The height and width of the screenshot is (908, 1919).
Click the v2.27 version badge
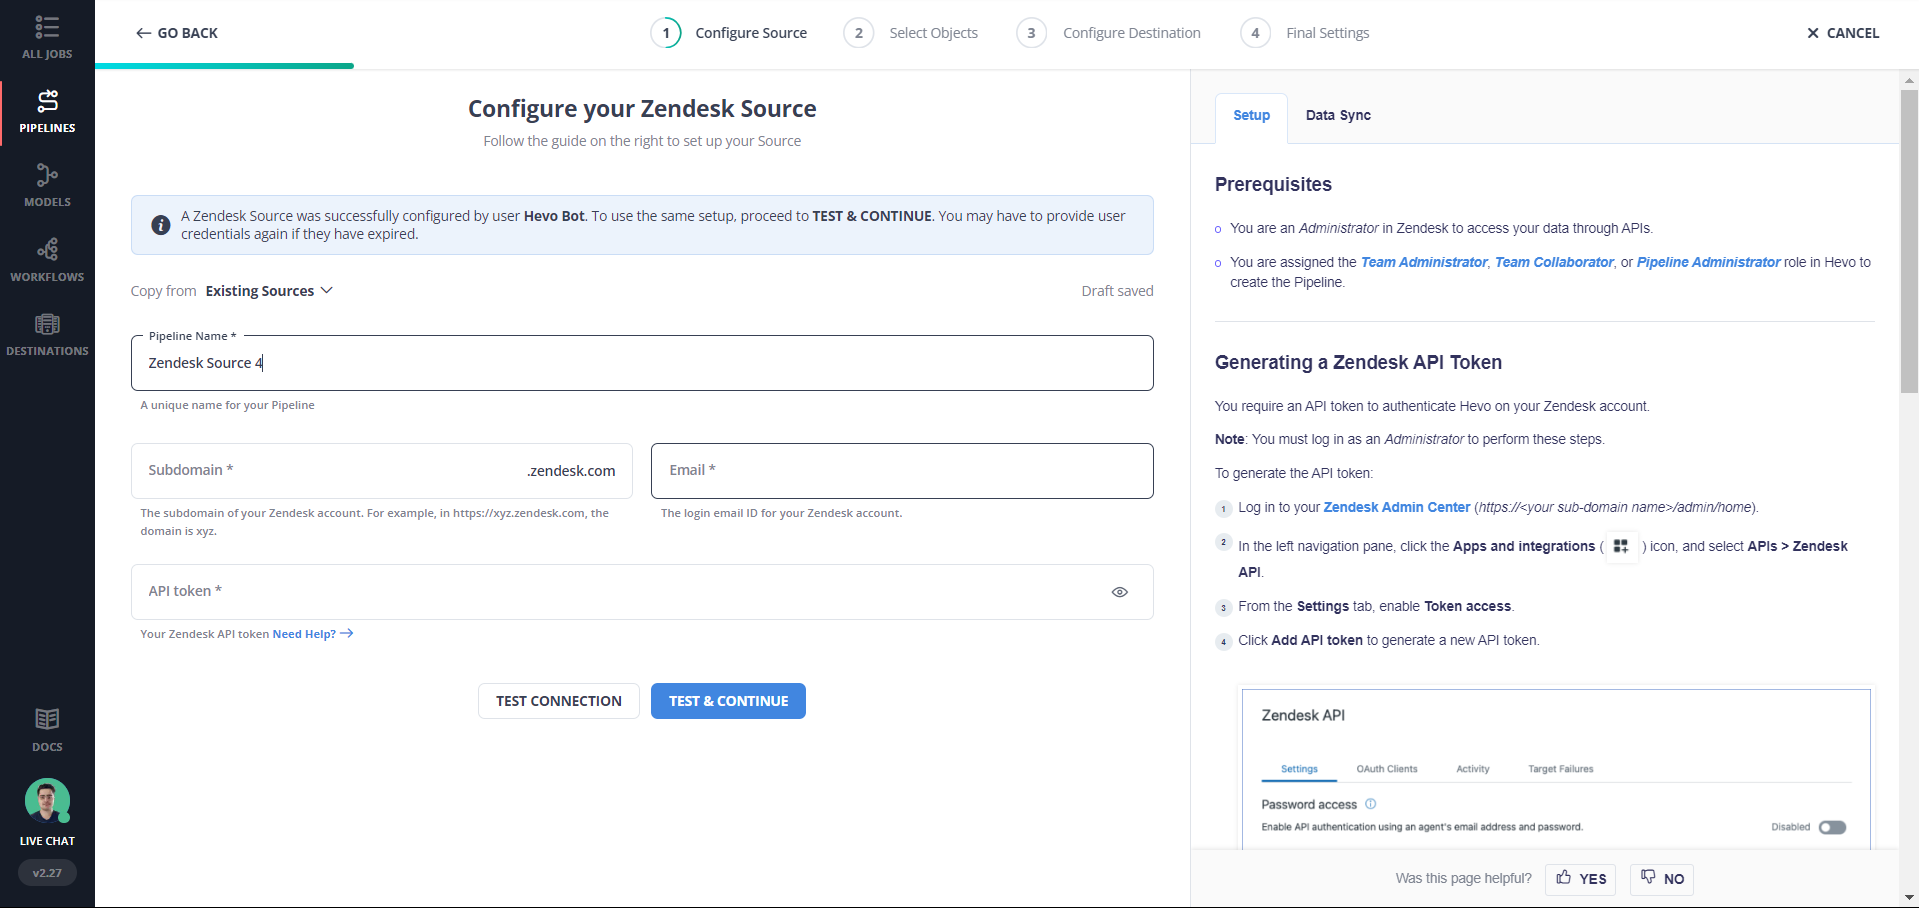pyautogui.click(x=47, y=873)
